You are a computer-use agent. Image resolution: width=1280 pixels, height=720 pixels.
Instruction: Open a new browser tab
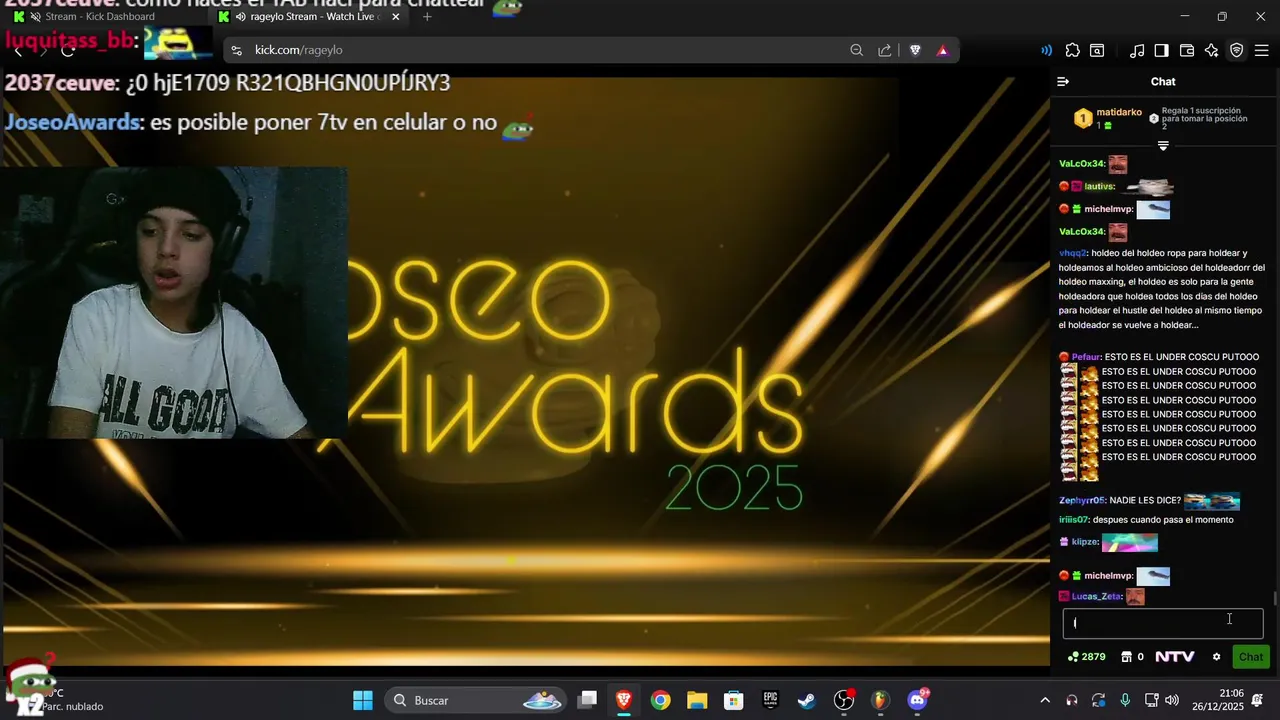coord(427,17)
